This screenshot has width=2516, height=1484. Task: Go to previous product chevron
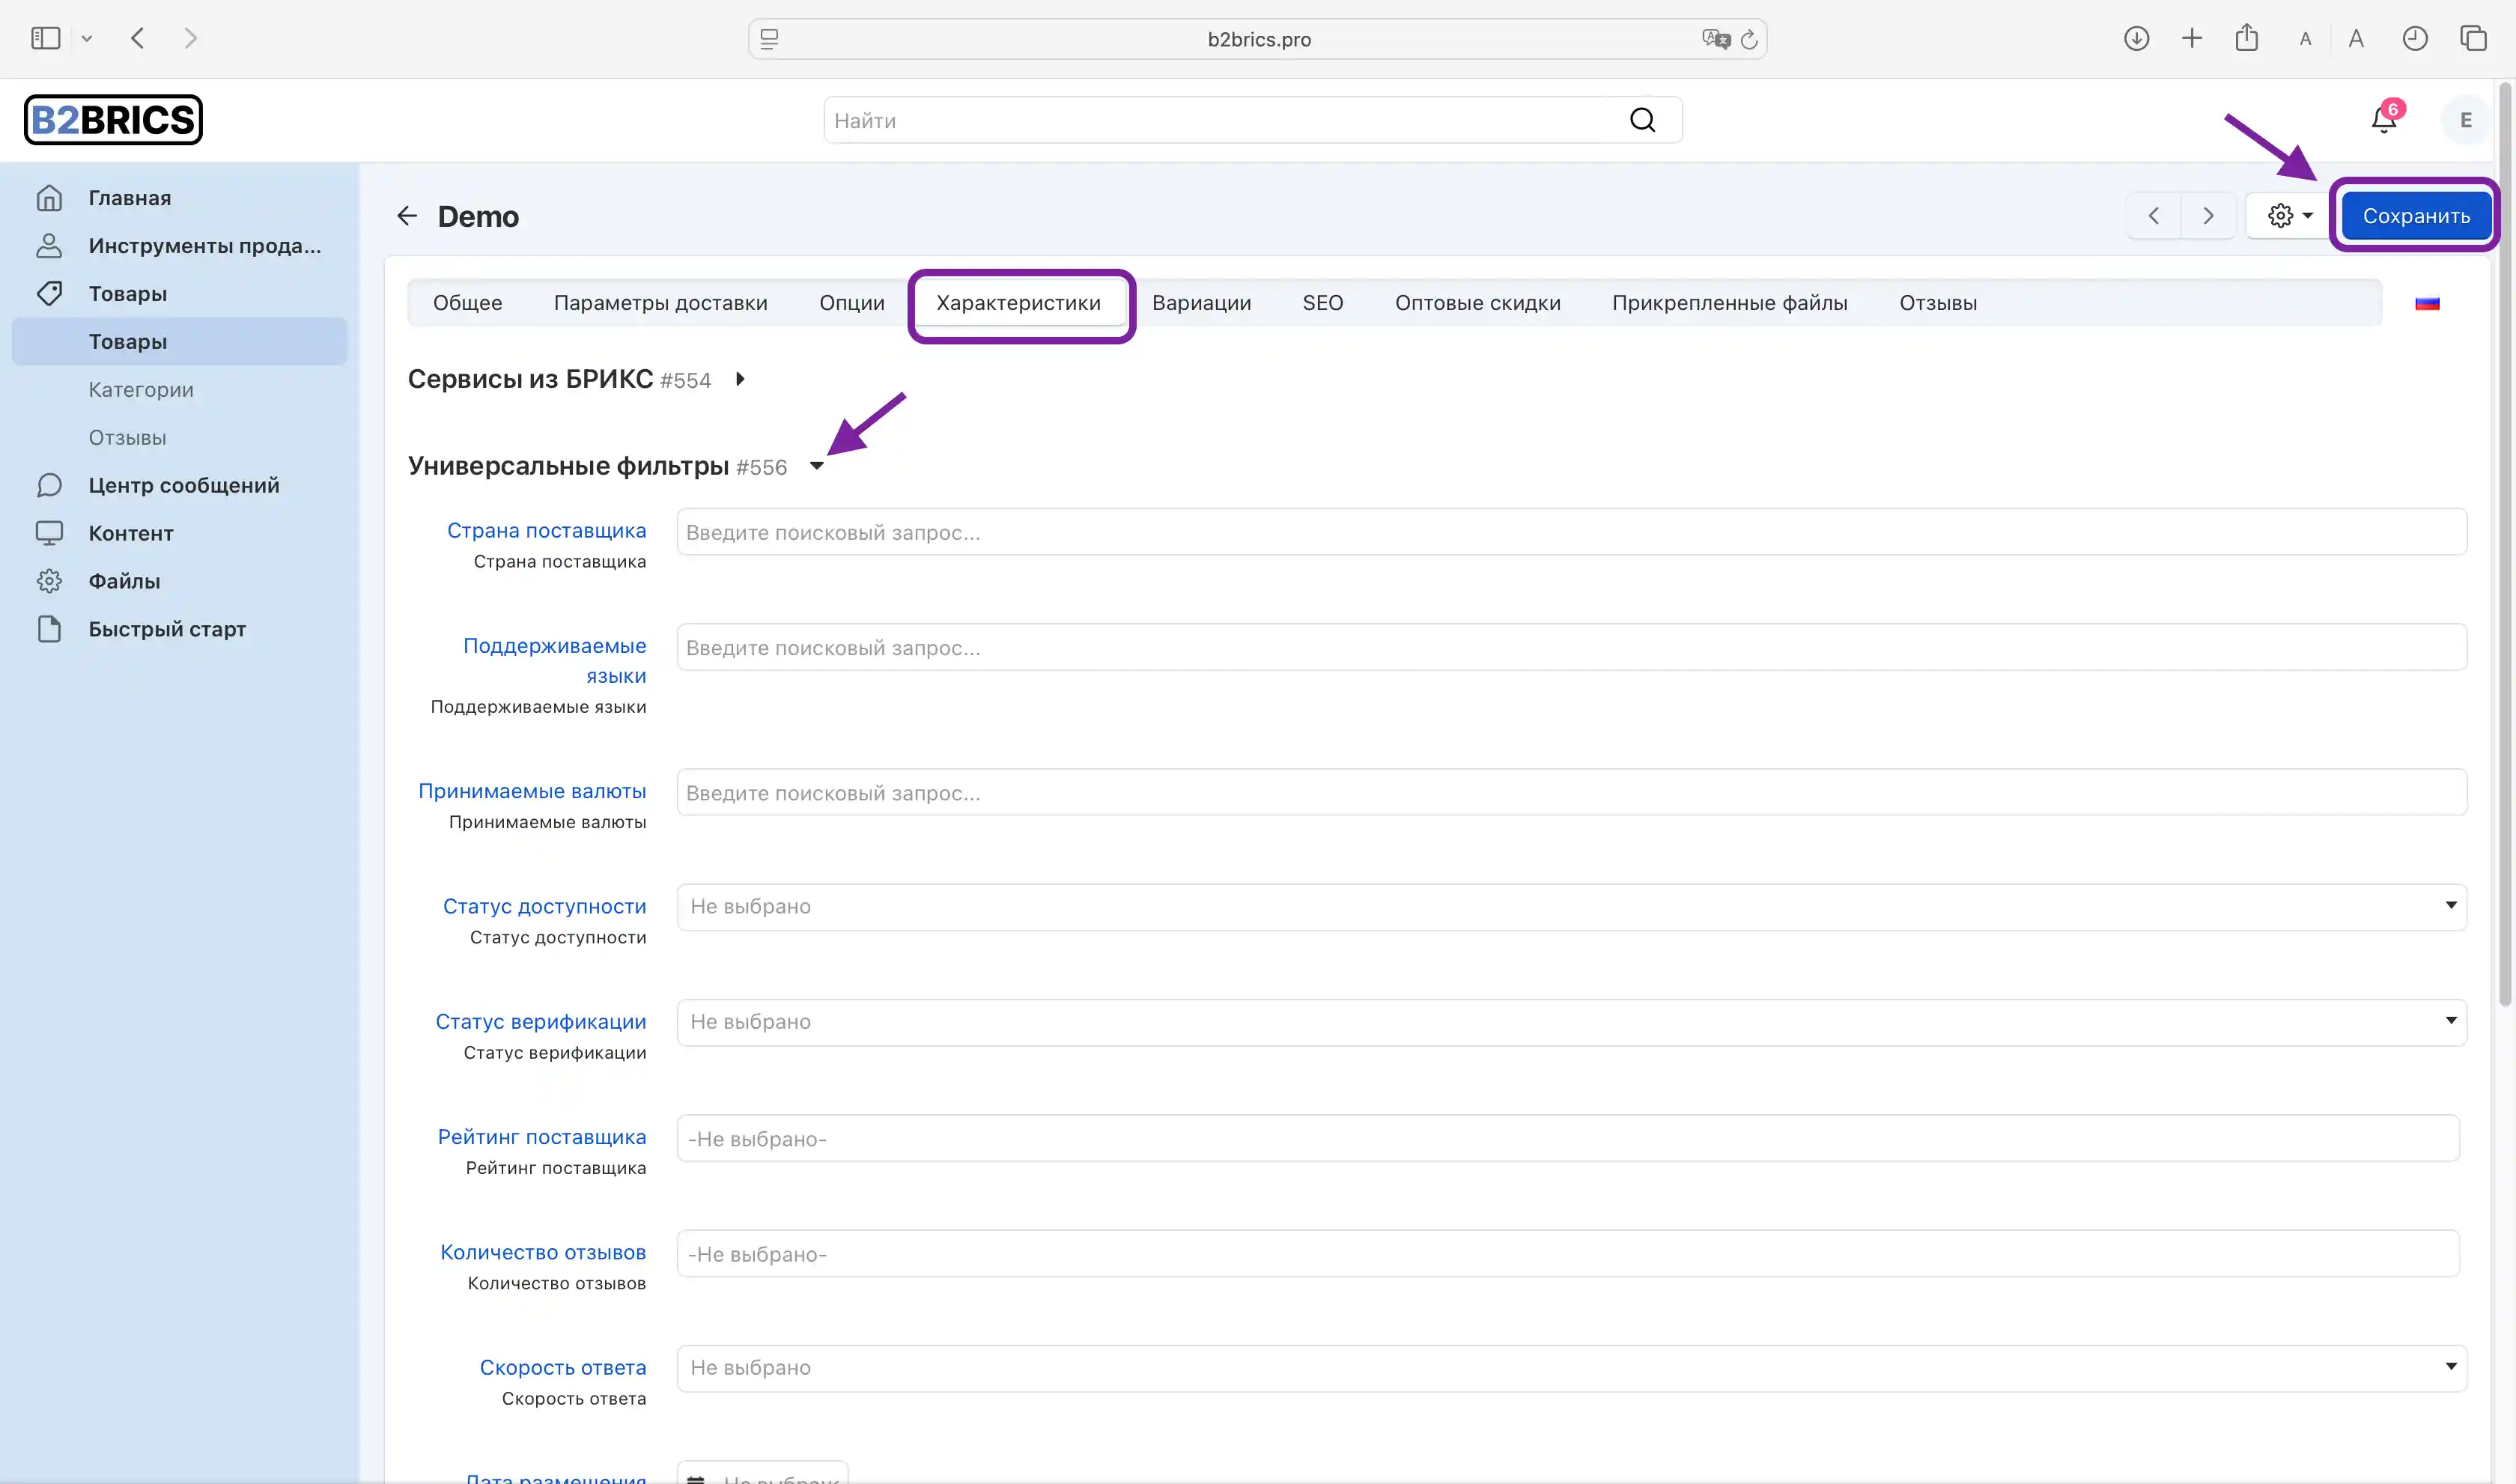(2154, 216)
